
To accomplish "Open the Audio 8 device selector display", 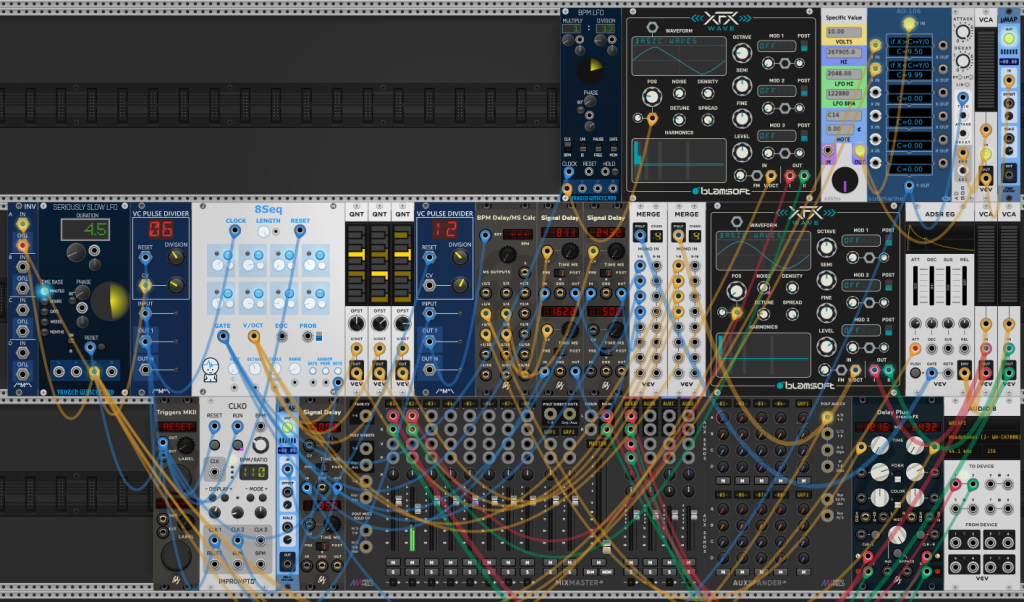I will click(982, 437).
